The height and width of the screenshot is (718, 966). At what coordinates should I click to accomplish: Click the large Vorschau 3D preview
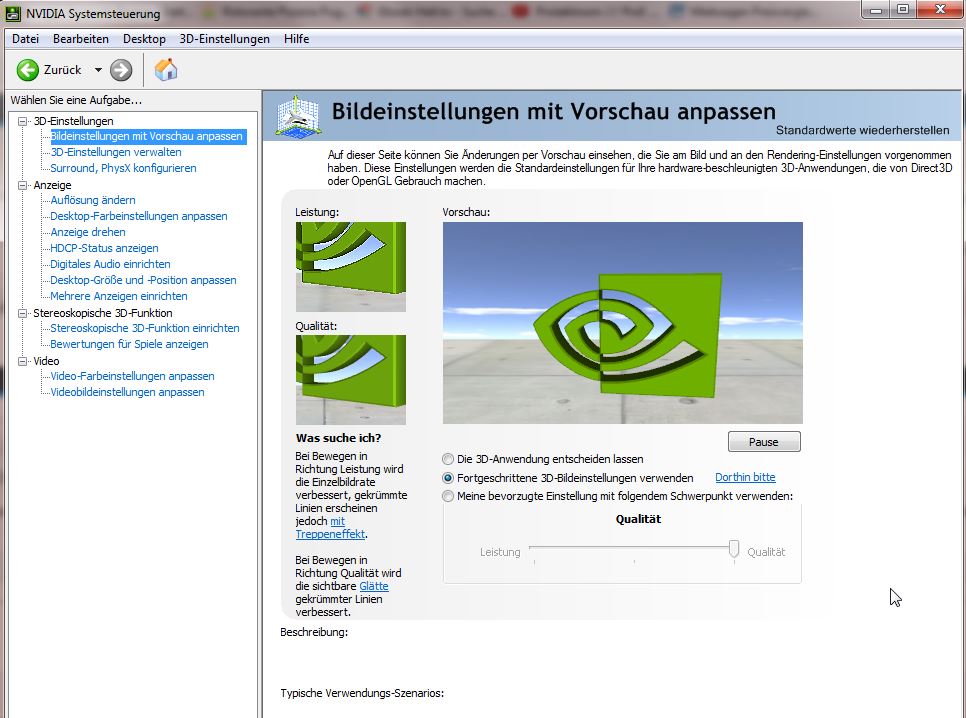pos(623,323)
